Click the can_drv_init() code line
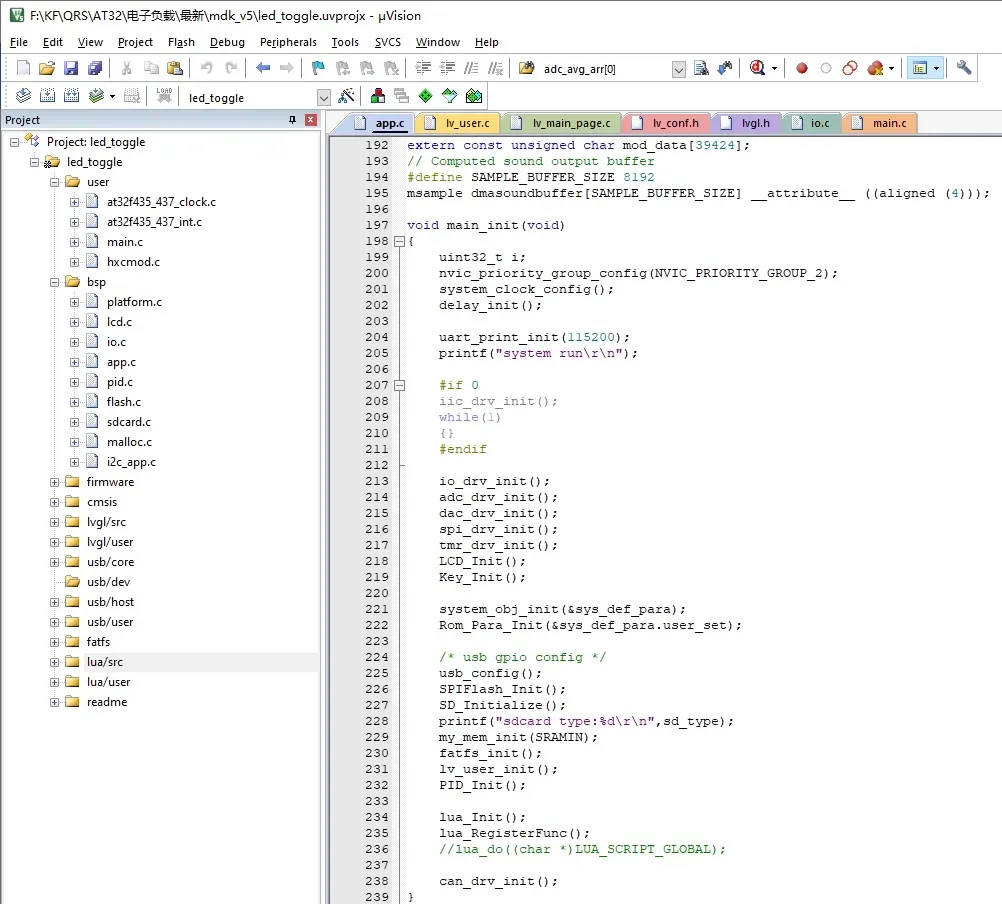The image size is (1002, 904). click(498, 882)
